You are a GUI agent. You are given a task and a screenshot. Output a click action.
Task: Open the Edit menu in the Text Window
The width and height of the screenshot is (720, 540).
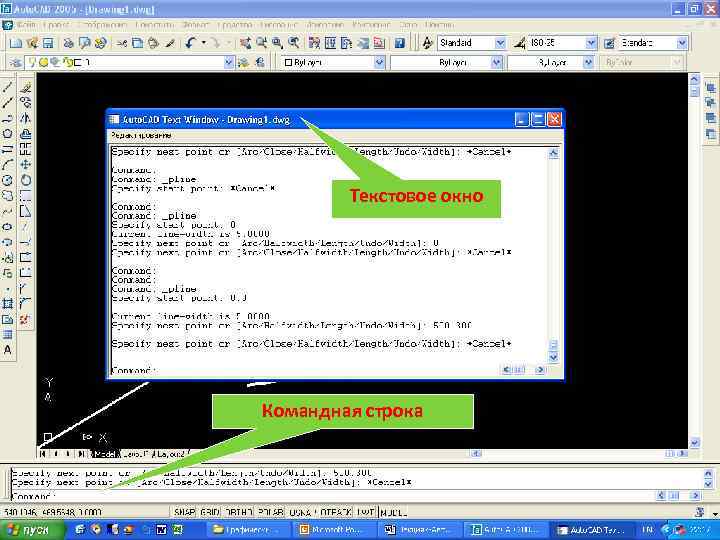141,135
